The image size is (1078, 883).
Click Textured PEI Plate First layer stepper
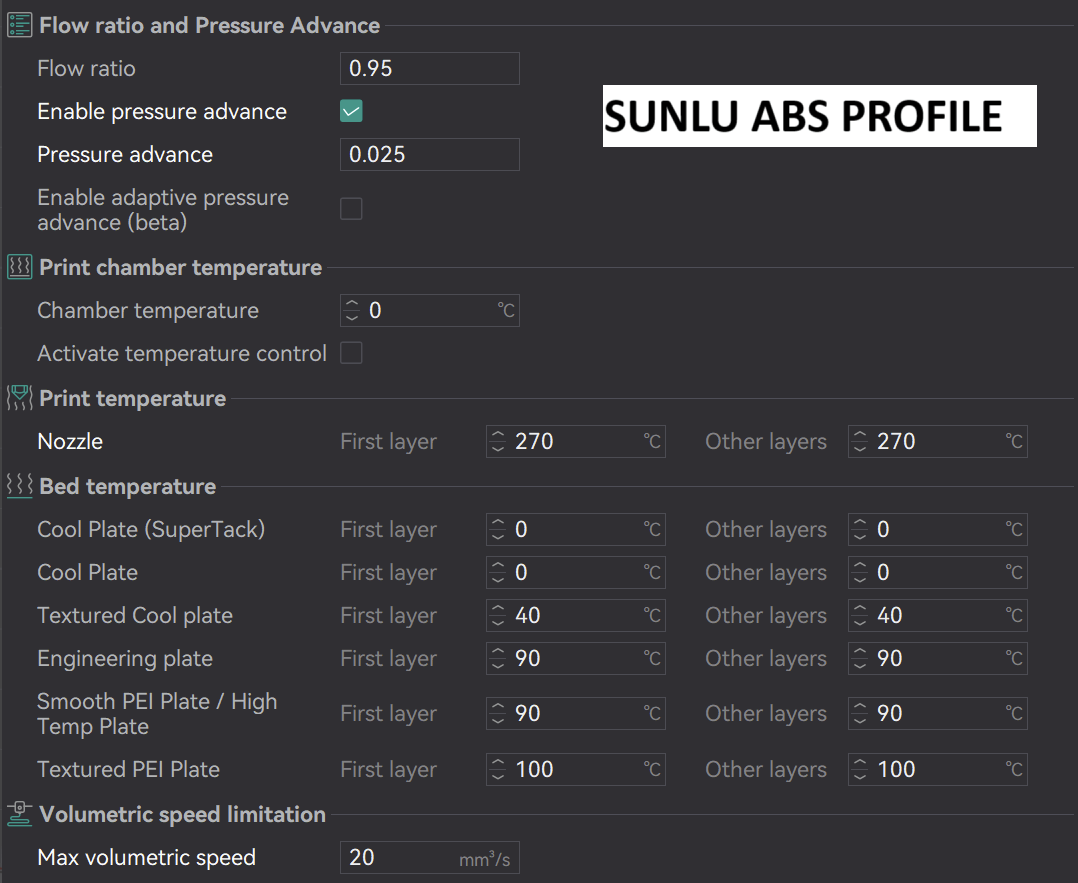coord(498,770)
